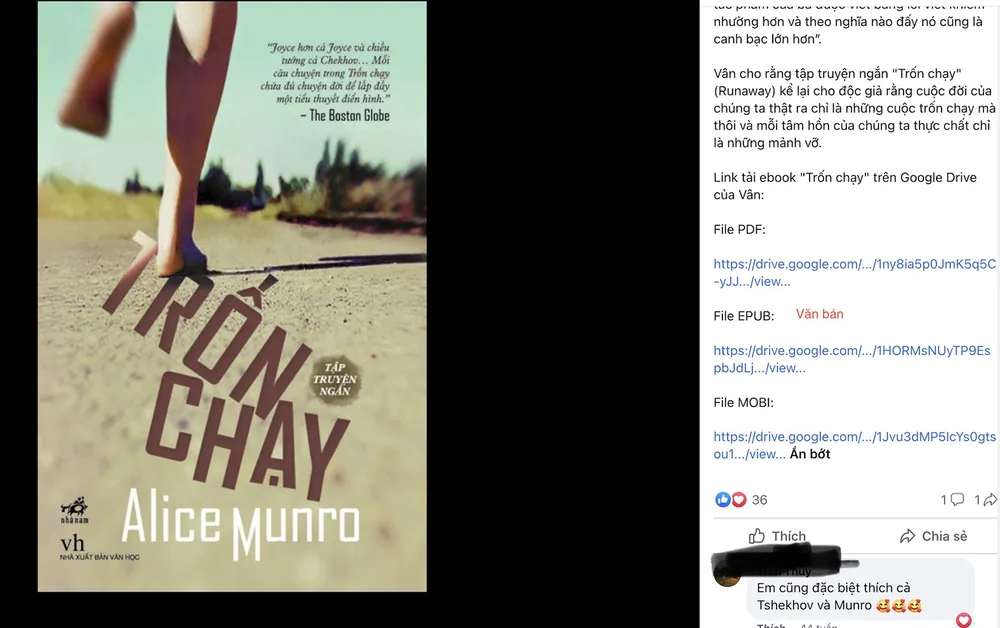The height and width of the screenshot is (628, 1000).
Task: Open the EPUB Google Drive link
Action: coord(851,359)
